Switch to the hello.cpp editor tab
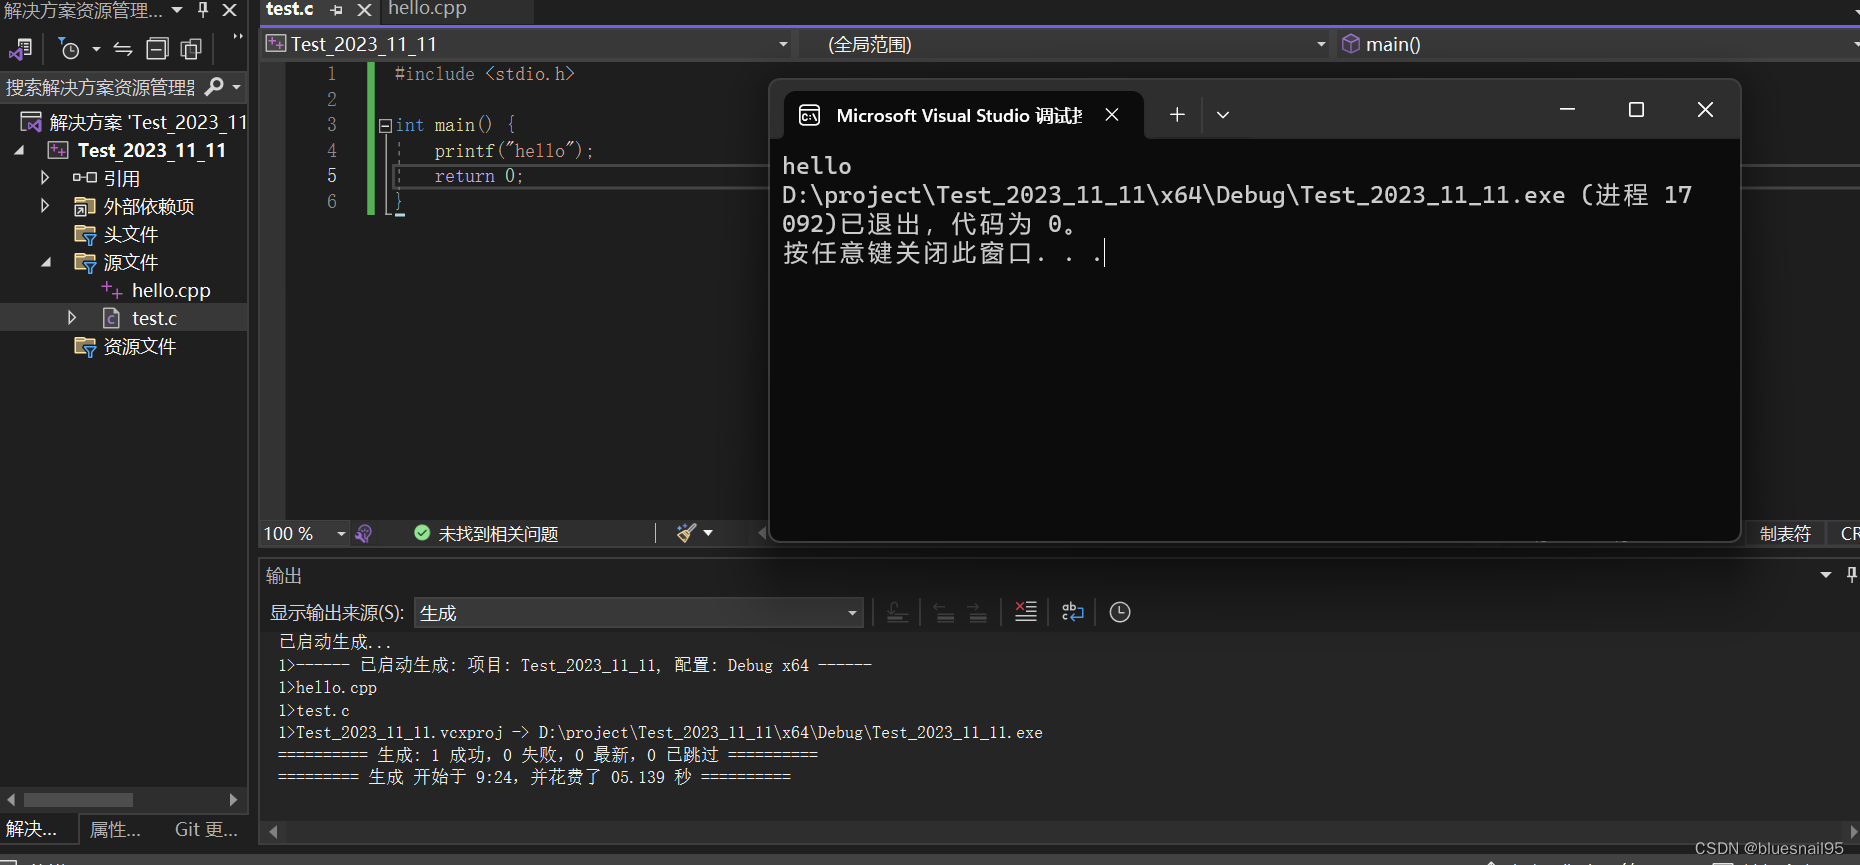 click(427, 9)
